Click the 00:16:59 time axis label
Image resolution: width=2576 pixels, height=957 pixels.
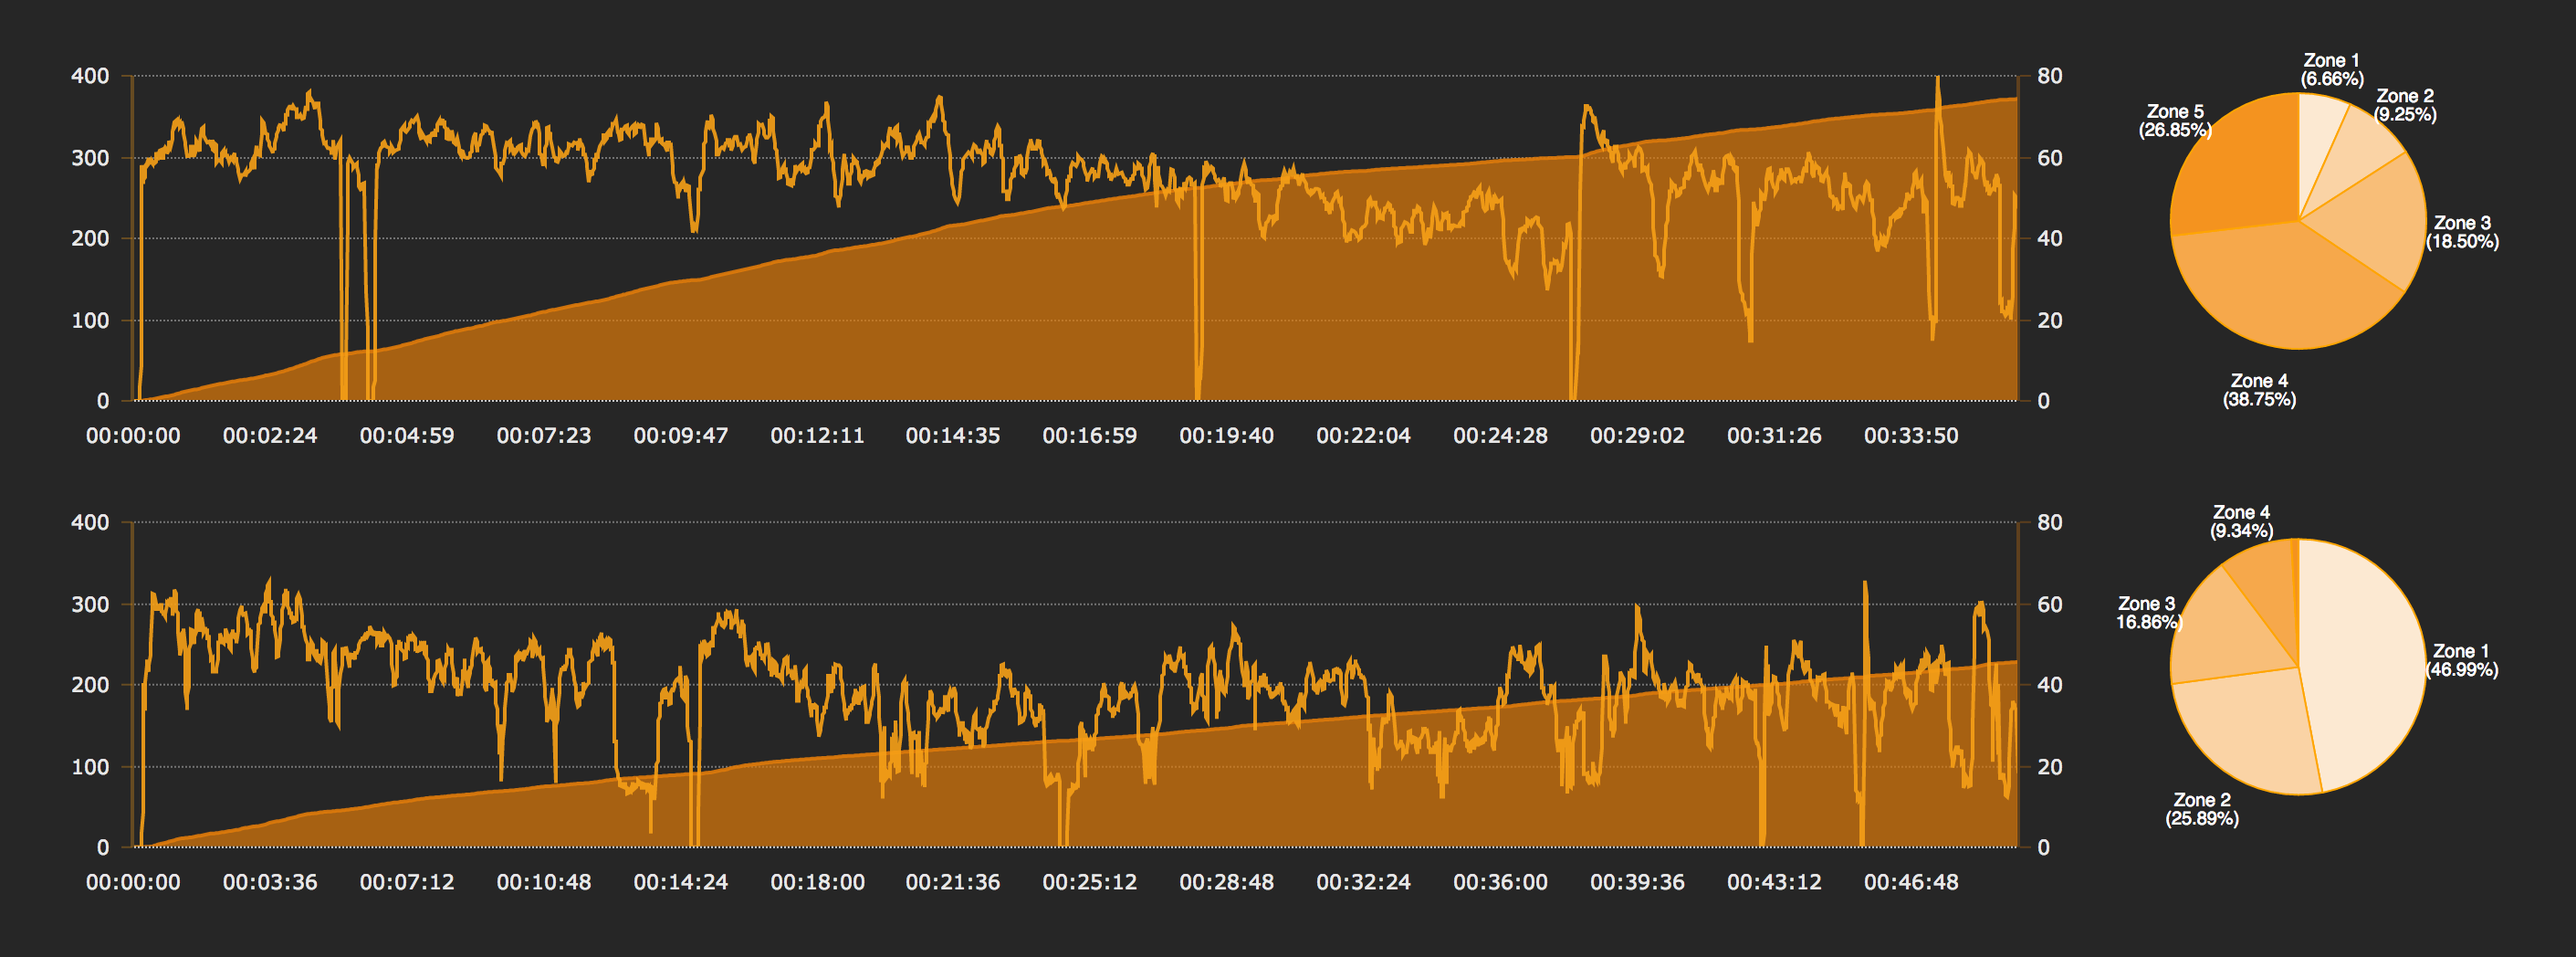pyautogui.click(x=1090, y=436)
